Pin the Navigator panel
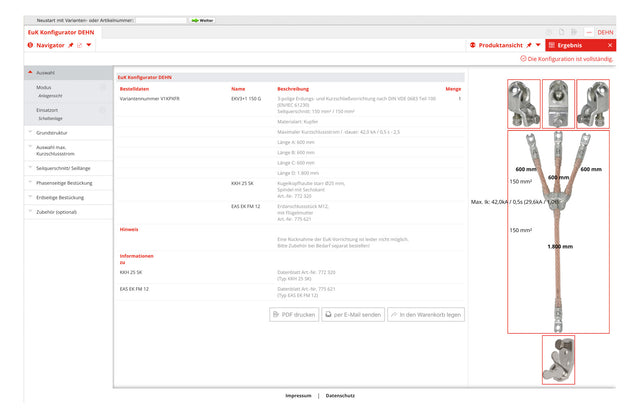This screenshot has height=418, width=640. [71, 45]
